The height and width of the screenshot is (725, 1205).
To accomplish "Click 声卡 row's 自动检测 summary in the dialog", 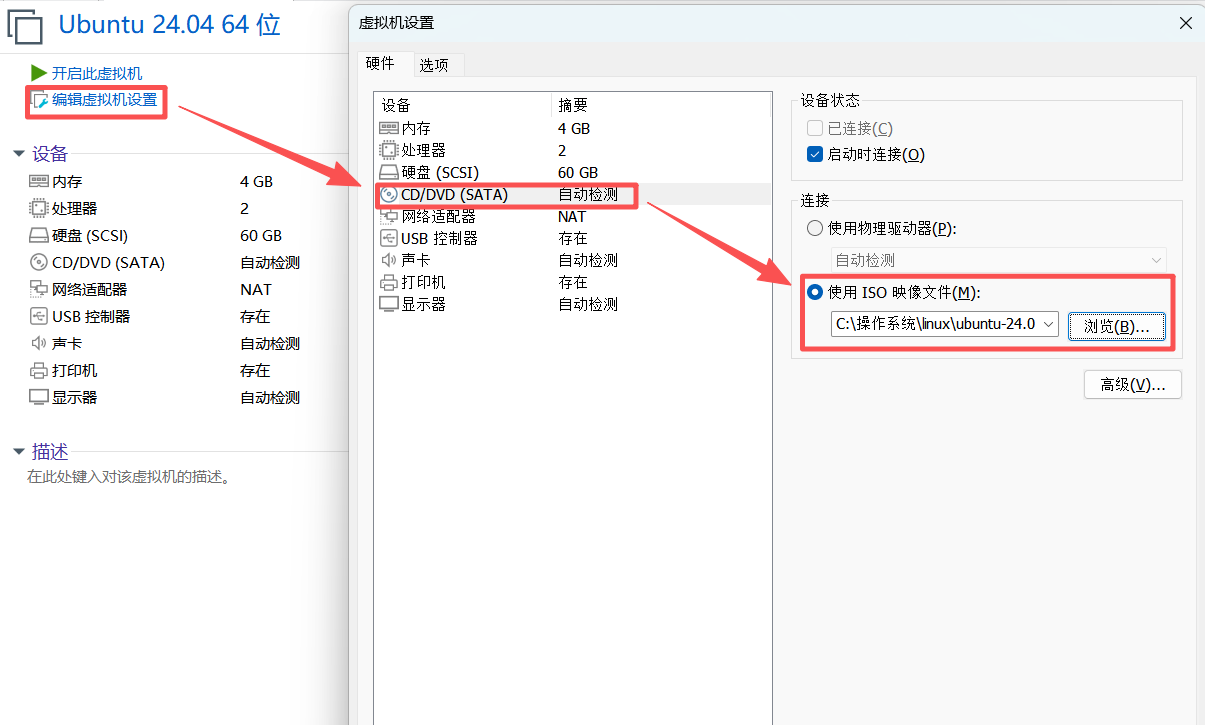I will (588, 260).
